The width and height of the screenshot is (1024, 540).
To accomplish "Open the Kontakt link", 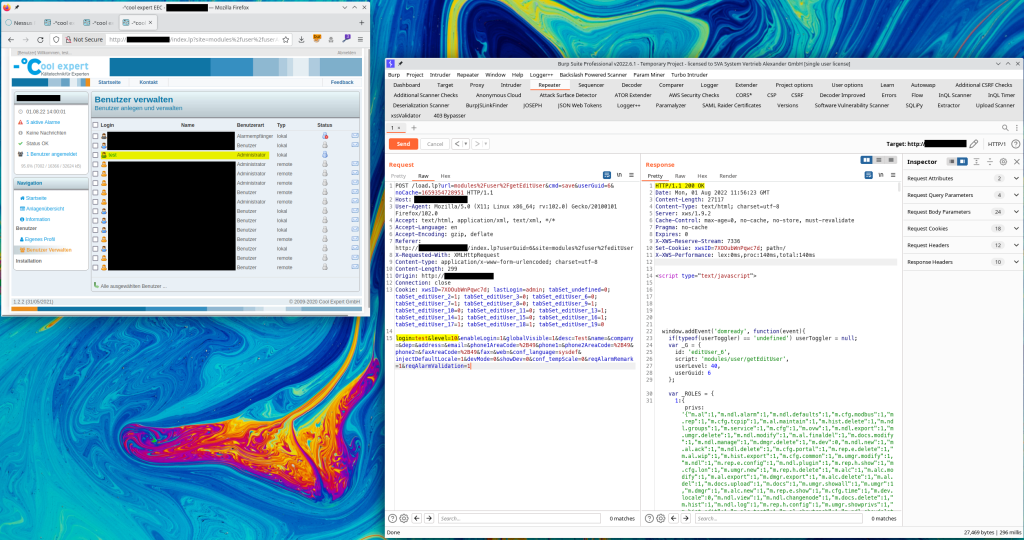I will tap(148, 82).
